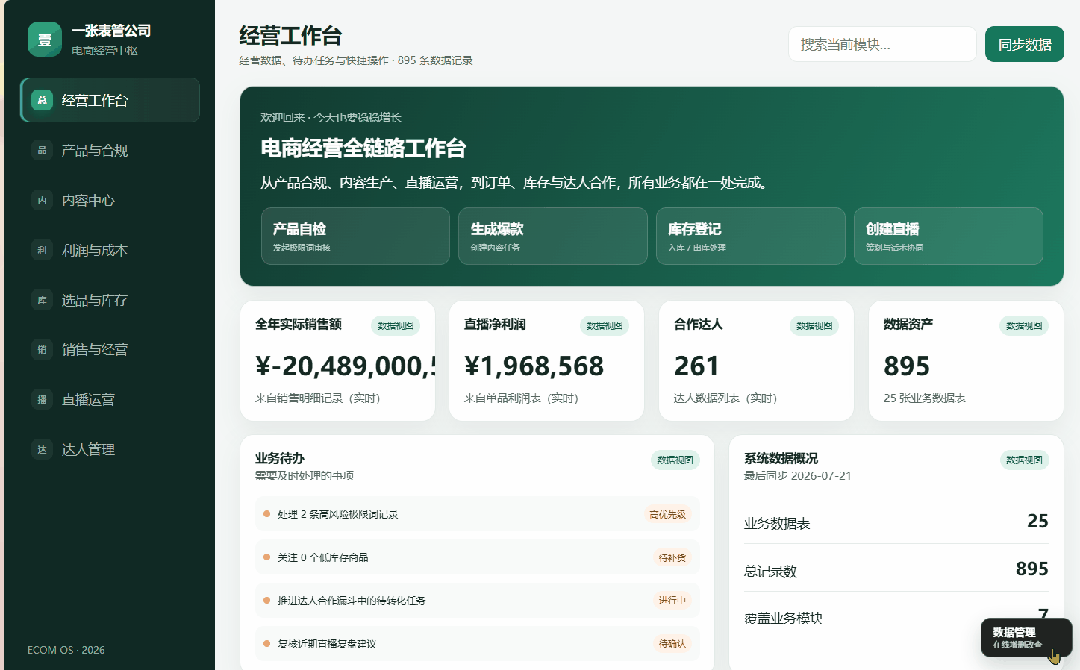Click the company logo icon in the sidebar
The image size is (1080, 670).
tap(45, 40)
